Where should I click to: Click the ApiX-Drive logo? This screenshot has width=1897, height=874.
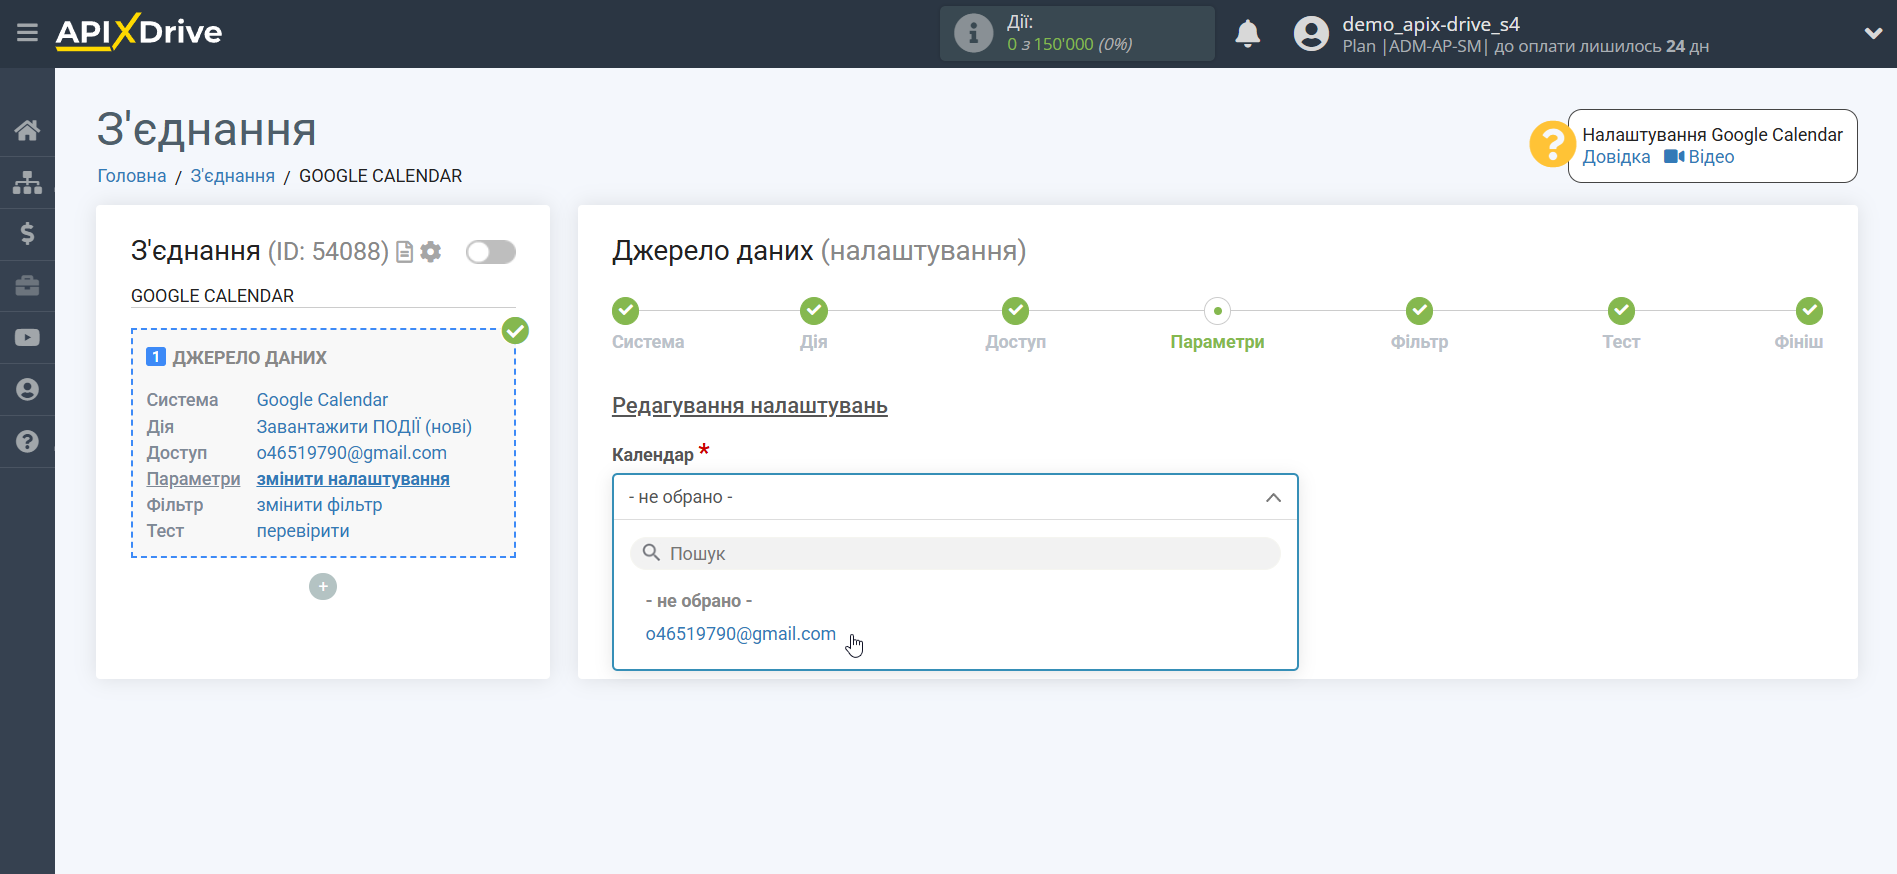tap(139, 32)
